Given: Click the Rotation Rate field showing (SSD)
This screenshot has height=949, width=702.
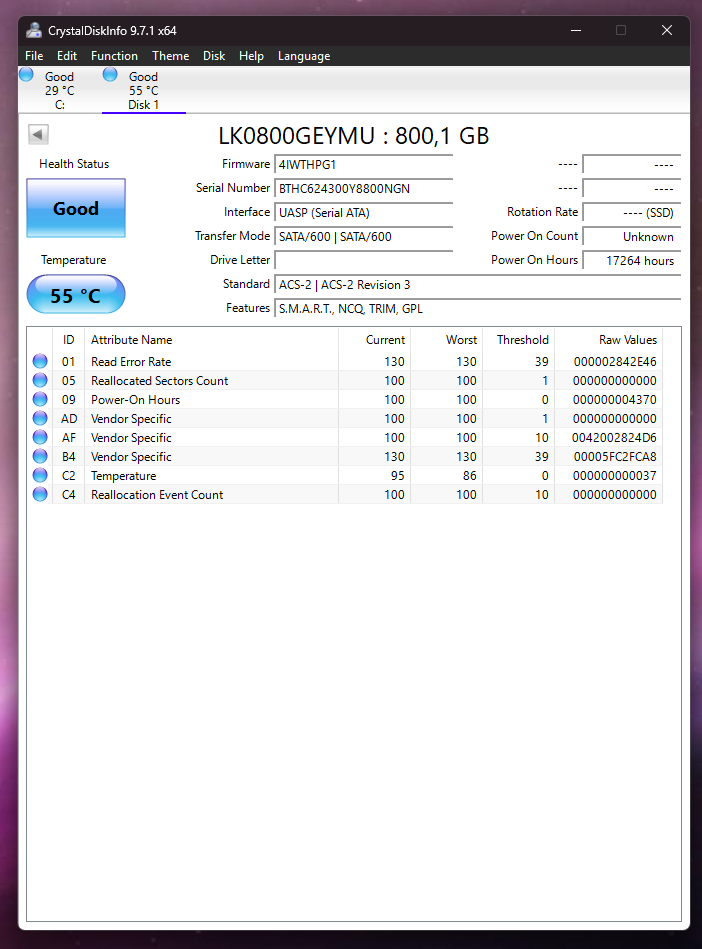Looking at the screenshot, I should (x=631, y=212).
